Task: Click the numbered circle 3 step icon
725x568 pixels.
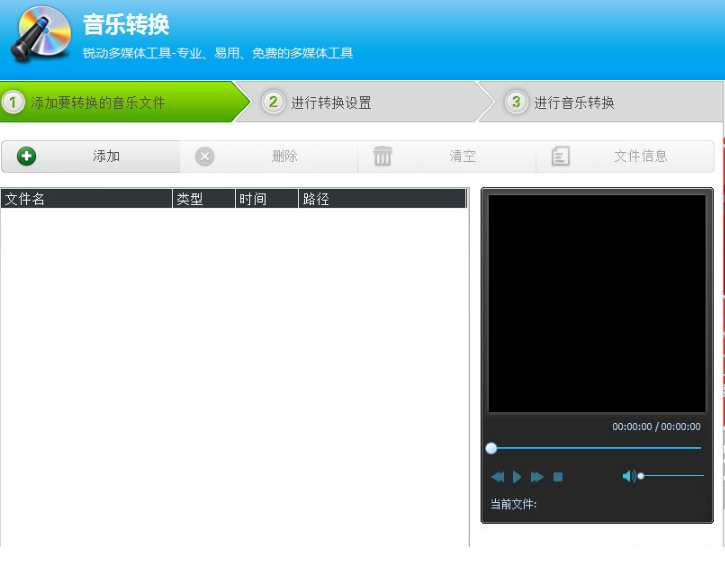Action: click(x=516, y=102)
